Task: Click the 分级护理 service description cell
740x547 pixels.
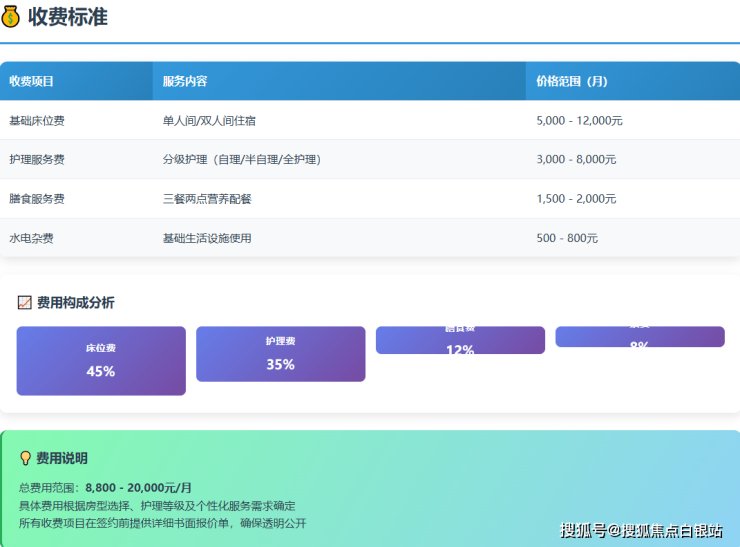Action: (241, 159)
